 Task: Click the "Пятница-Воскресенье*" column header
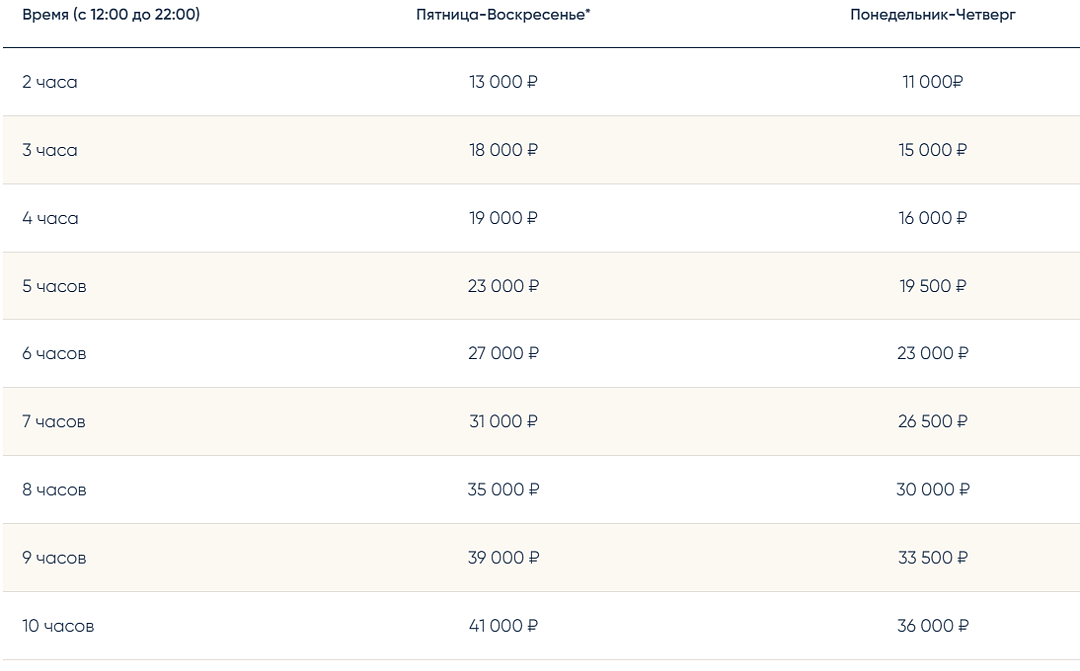tap(503, 15)
